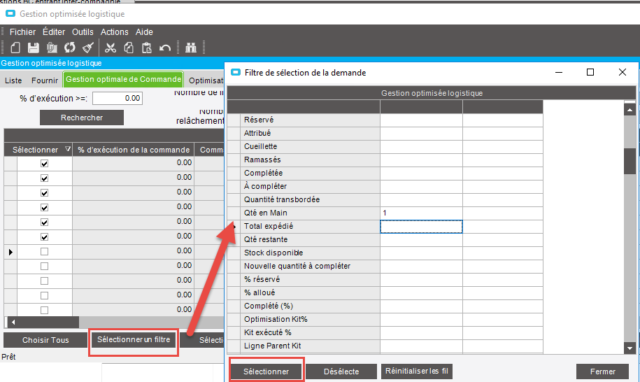Screen dimensions: 640x382
Task: Open the Actions menu
Action: point(114,32)
